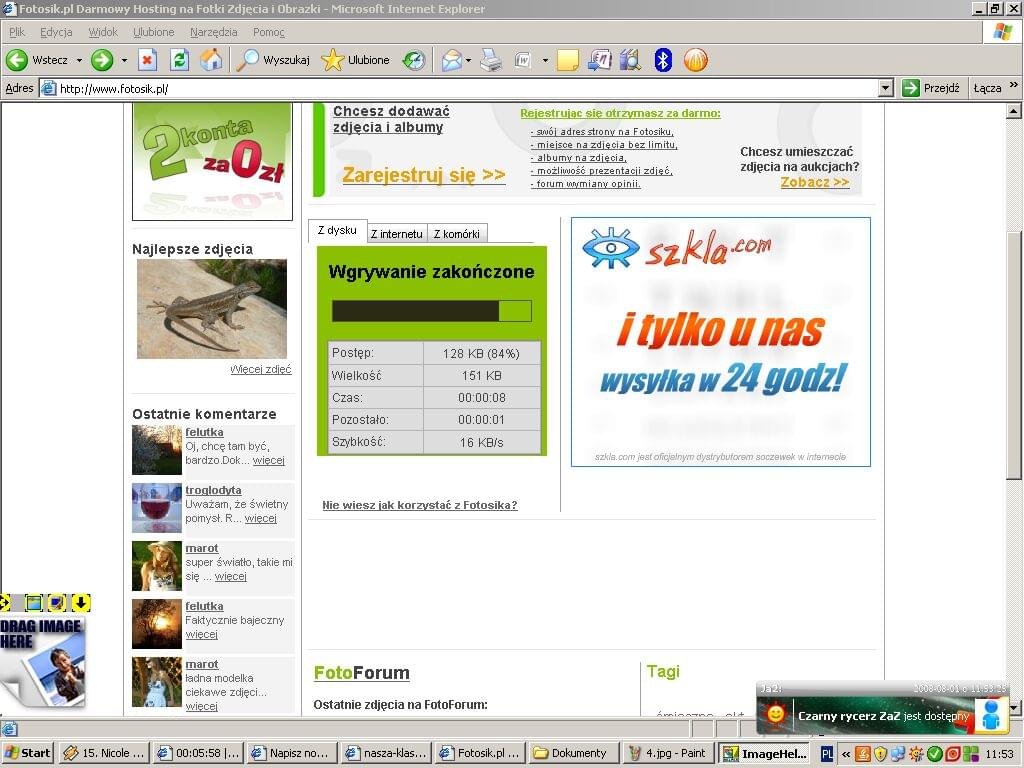Switch to the Z internetu tab

pyautogui.click(x=396, y=234)
